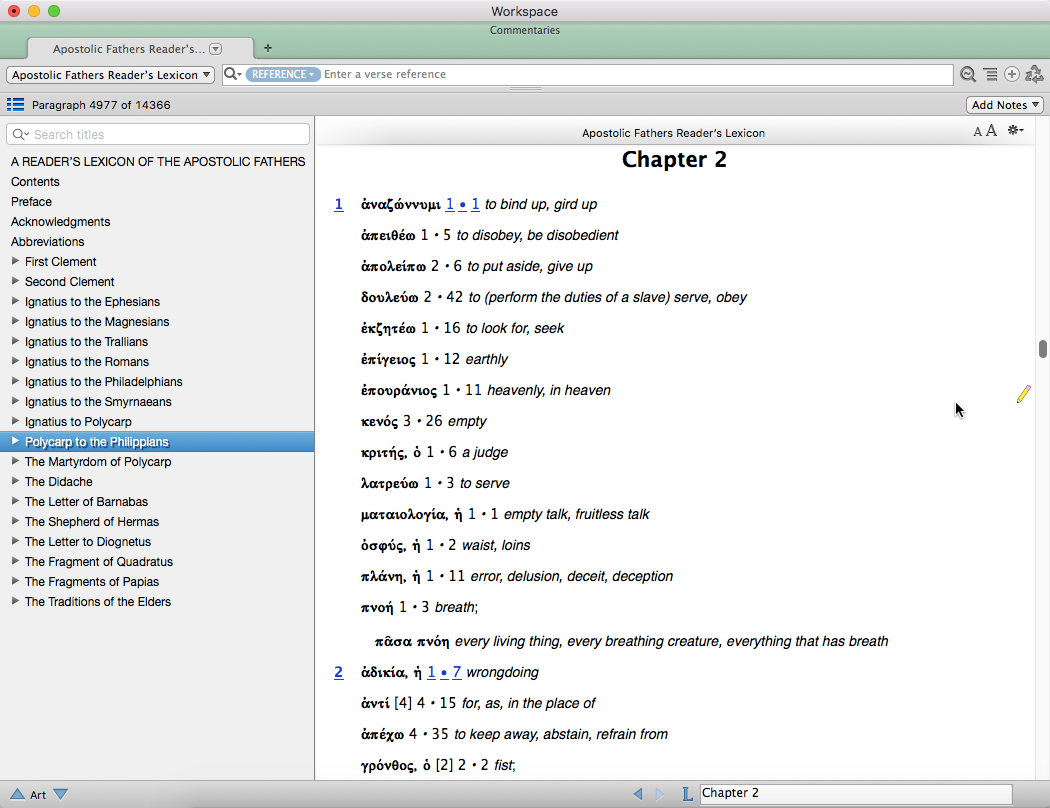Select the Apostolic Fathers Reader's tab
Screen dimensions: 1050x808
[130, 49]
